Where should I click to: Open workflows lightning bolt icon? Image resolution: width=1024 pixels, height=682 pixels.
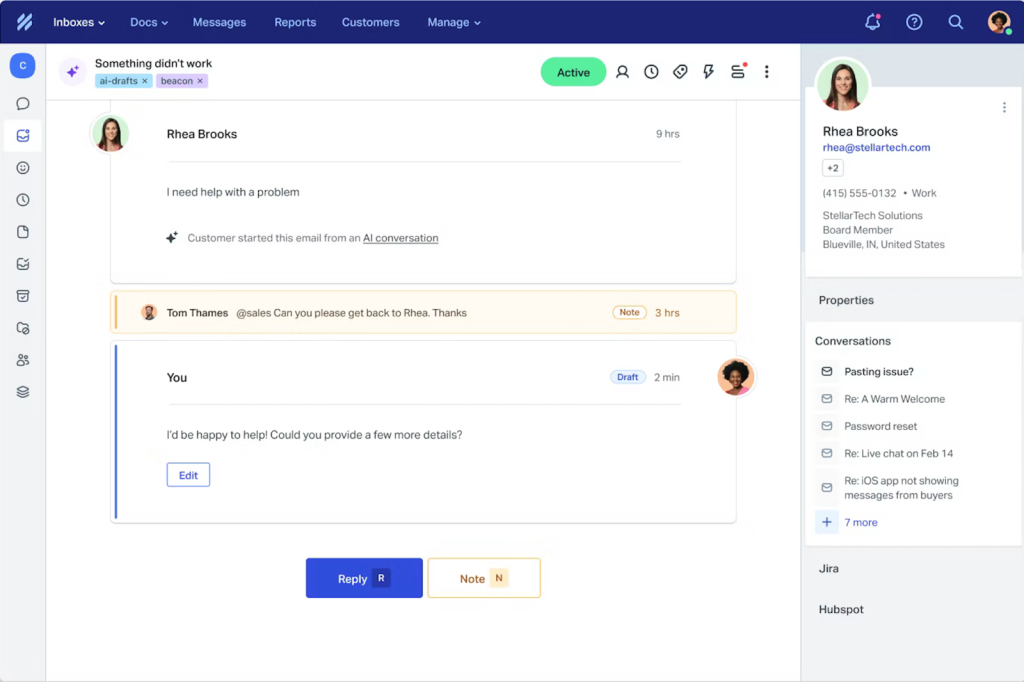709,72
